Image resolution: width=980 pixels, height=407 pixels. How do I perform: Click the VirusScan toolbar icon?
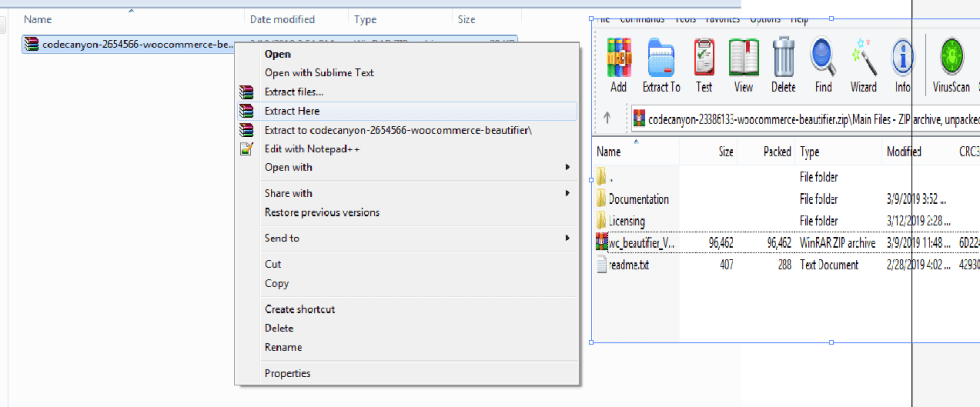pyautogui.click(x=951, y=57)
